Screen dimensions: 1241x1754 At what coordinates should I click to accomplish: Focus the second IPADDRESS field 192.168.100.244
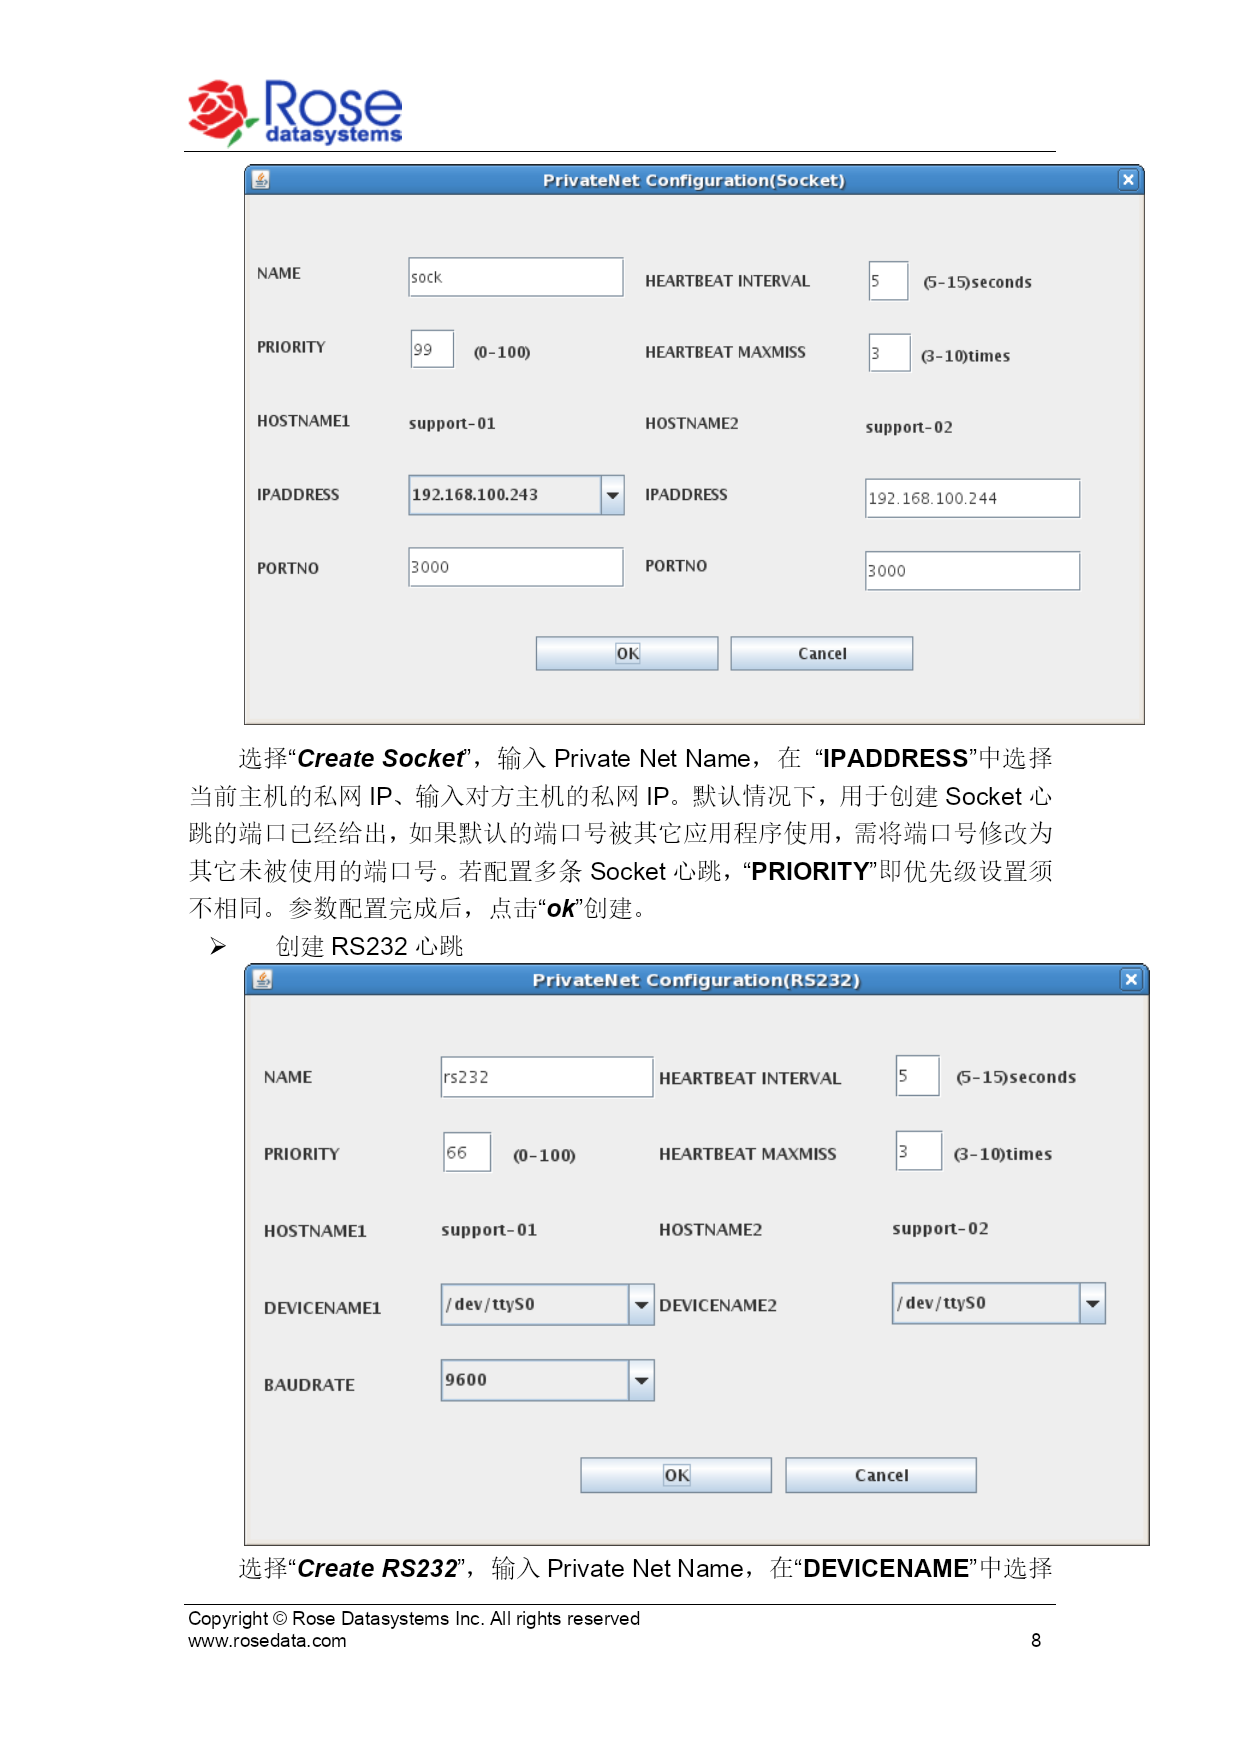point(972,498)
